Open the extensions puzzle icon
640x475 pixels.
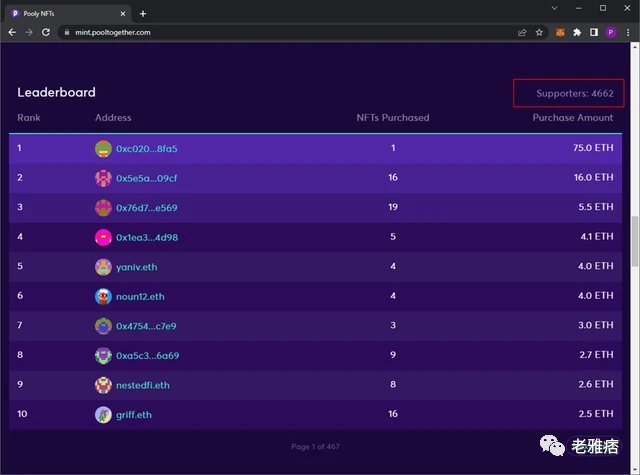point(577,32)
